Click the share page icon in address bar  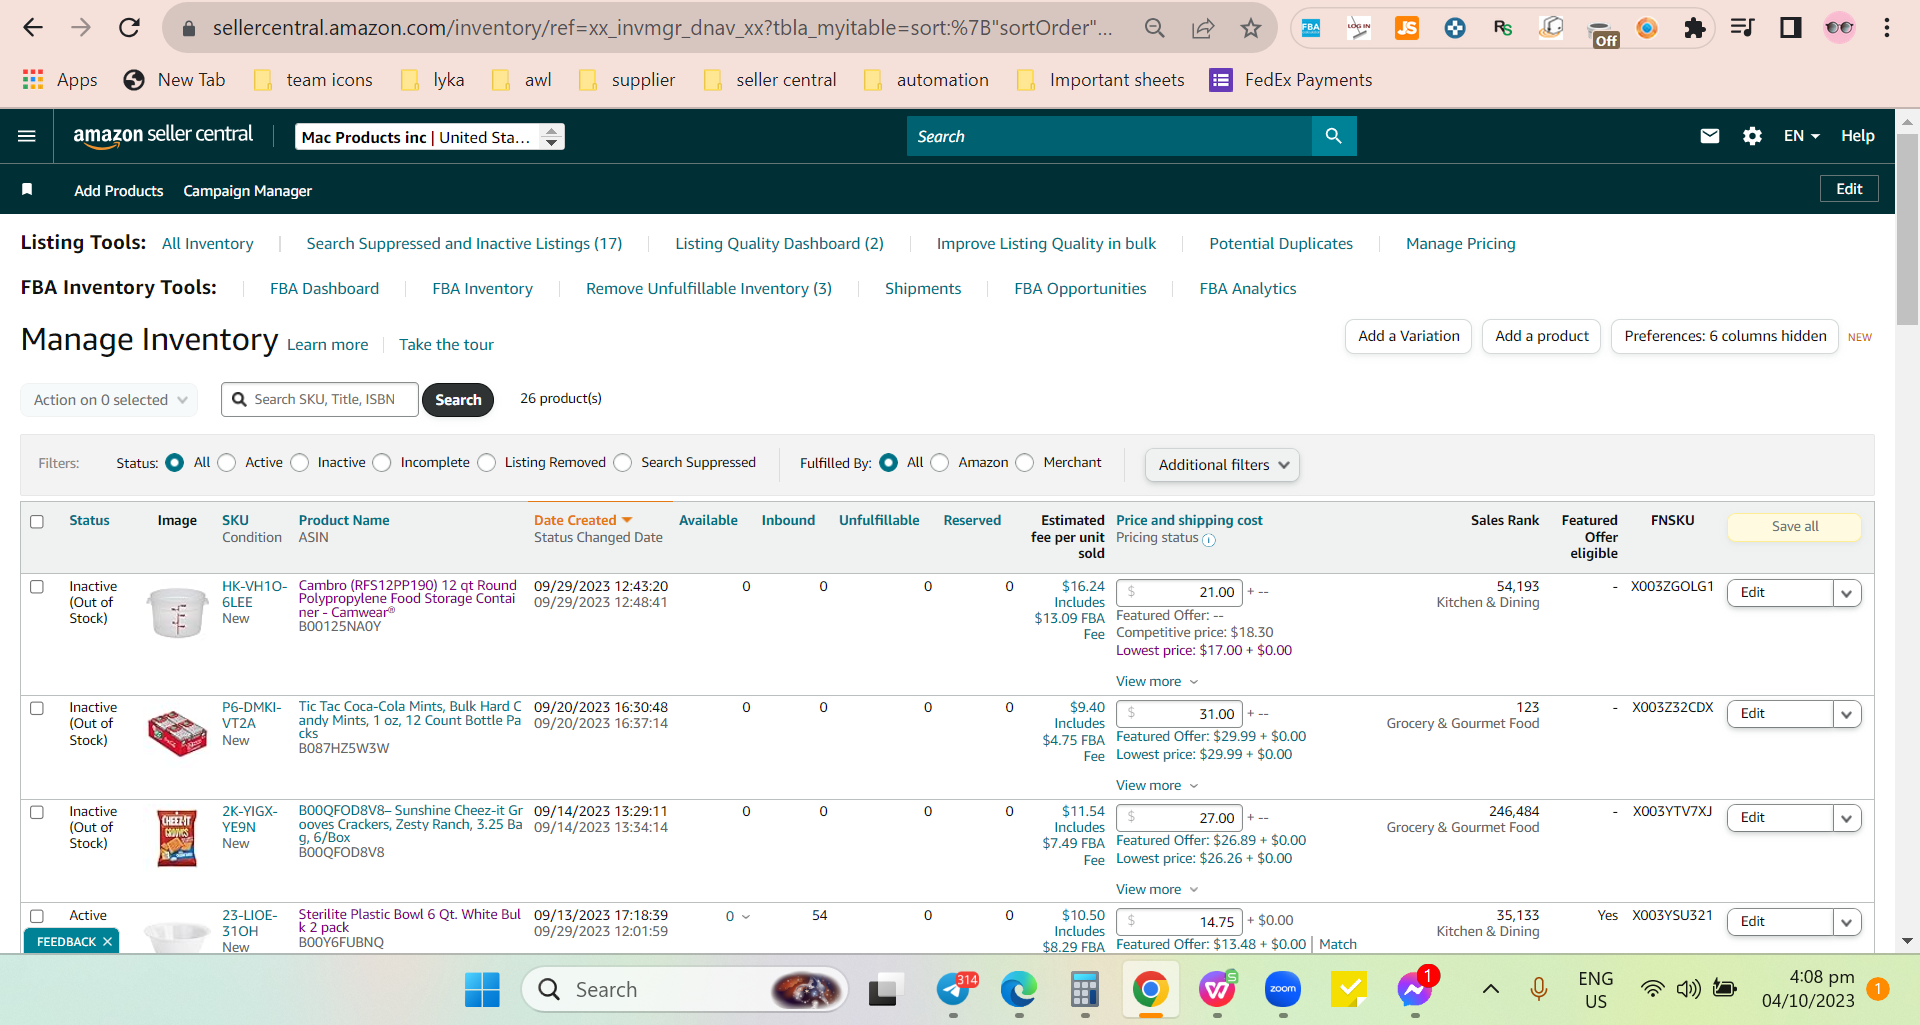pos(1202,28)
